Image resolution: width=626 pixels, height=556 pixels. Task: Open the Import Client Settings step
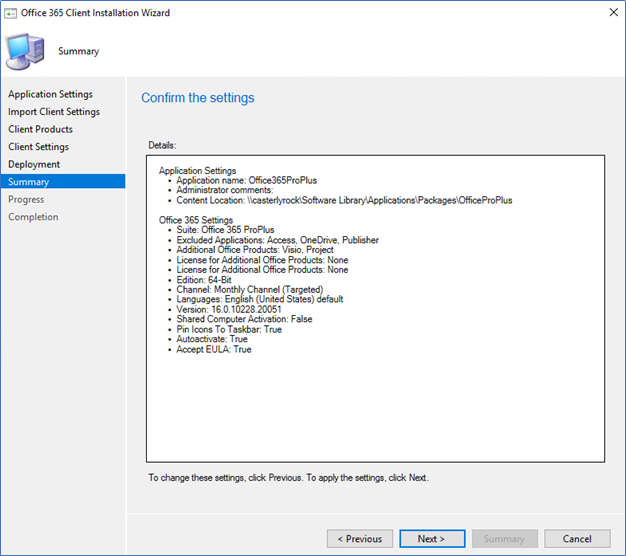point(54,112)
